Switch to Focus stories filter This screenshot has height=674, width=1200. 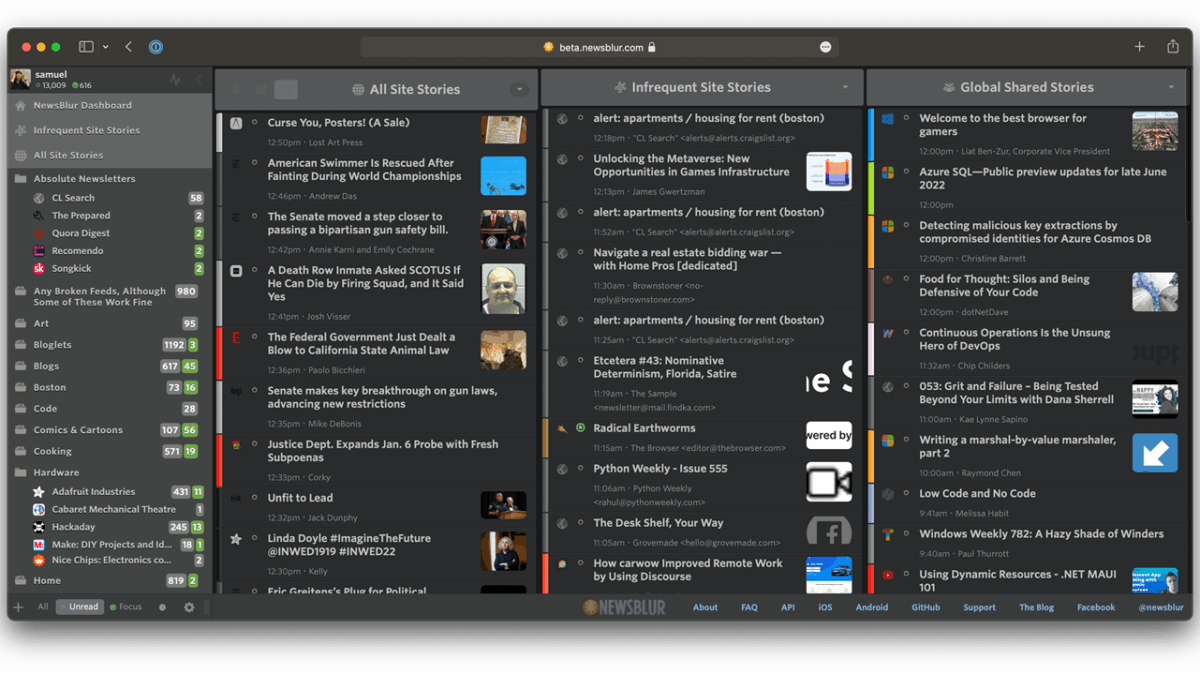coord(126,607)
